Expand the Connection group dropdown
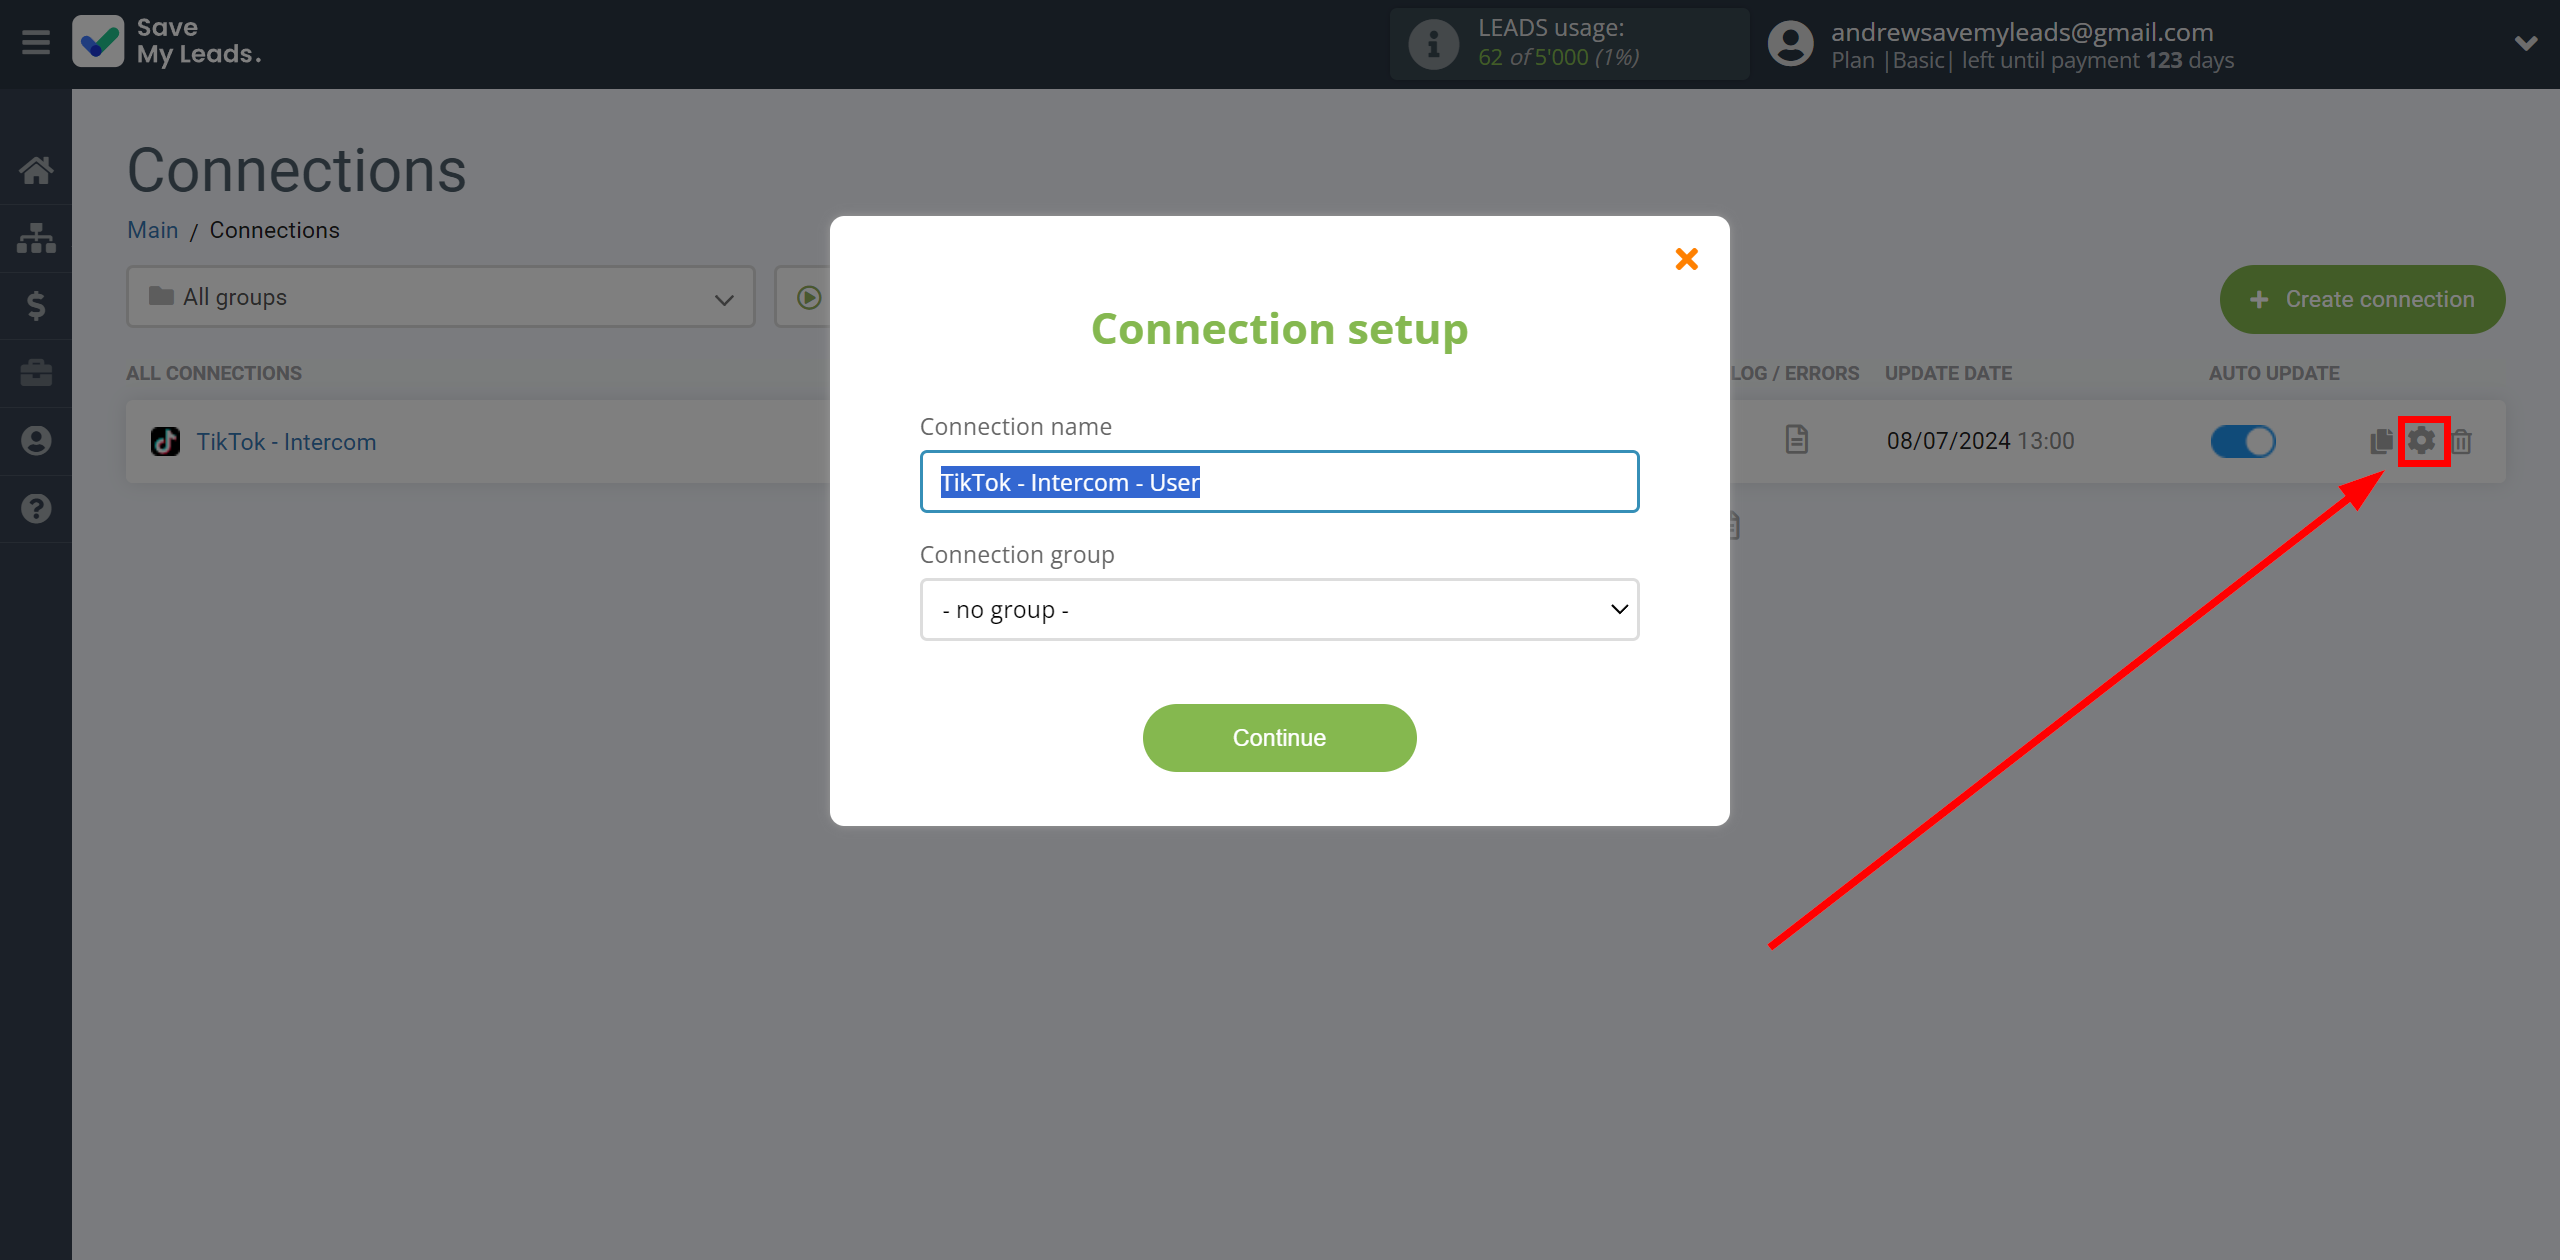This screenshot has height=1260, width=2560. [x=1278, y=607]
